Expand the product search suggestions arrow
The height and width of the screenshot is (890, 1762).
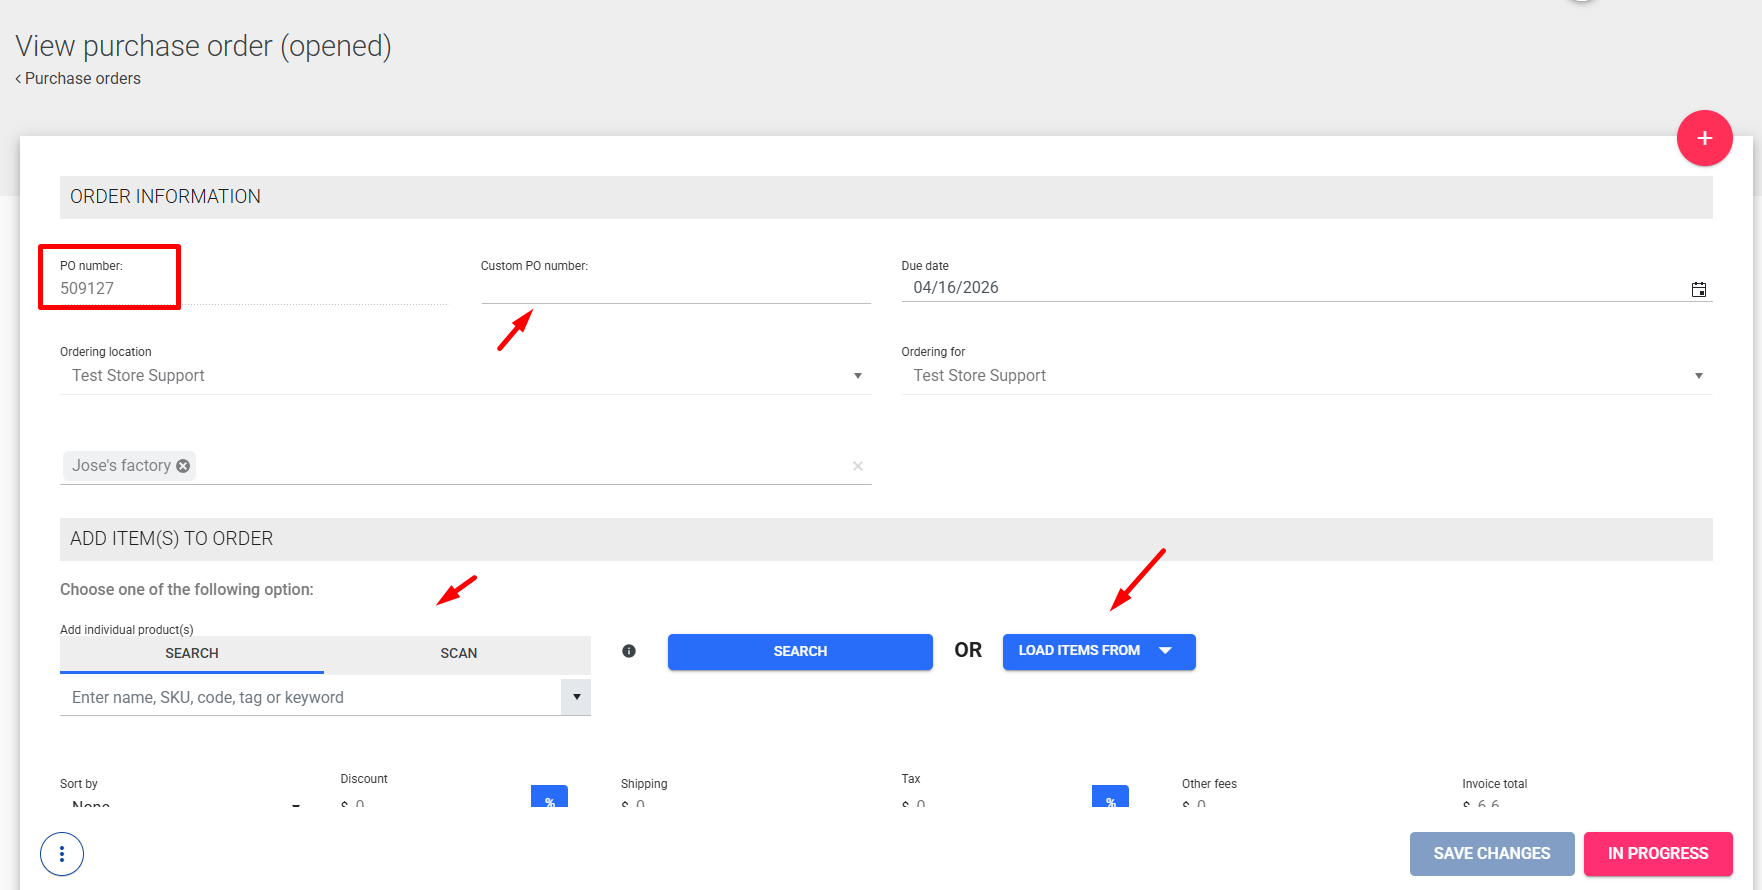tap(576, 697)
